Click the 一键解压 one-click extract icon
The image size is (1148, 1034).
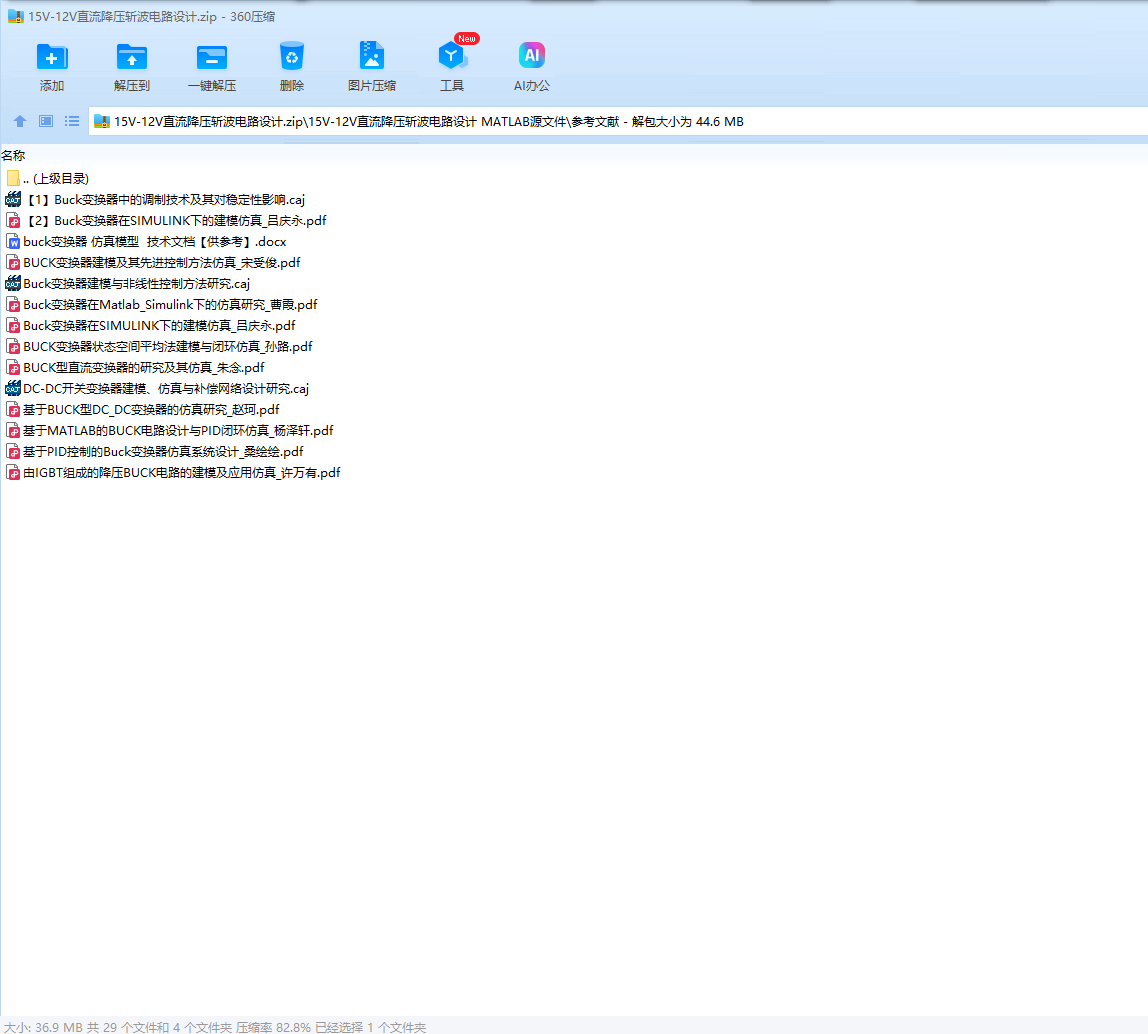click(212, 57)
